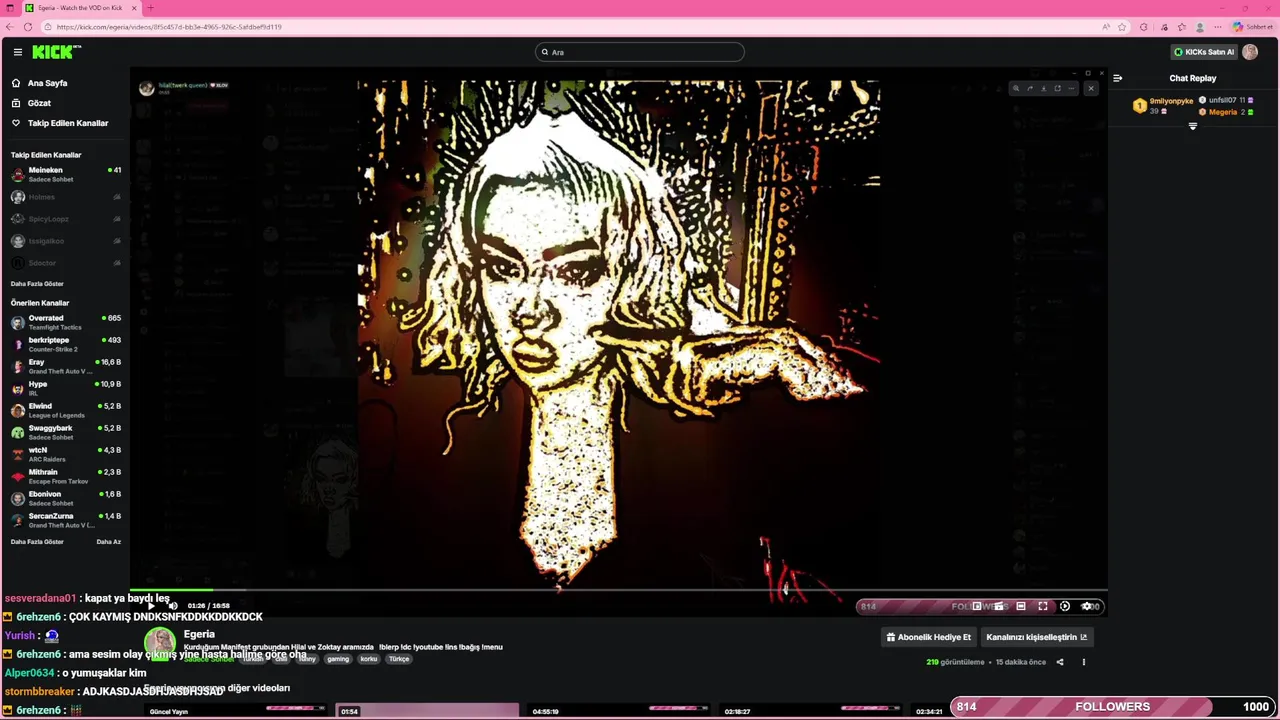Select the gaming tag
1280x720 pixels.
[338, 659]
